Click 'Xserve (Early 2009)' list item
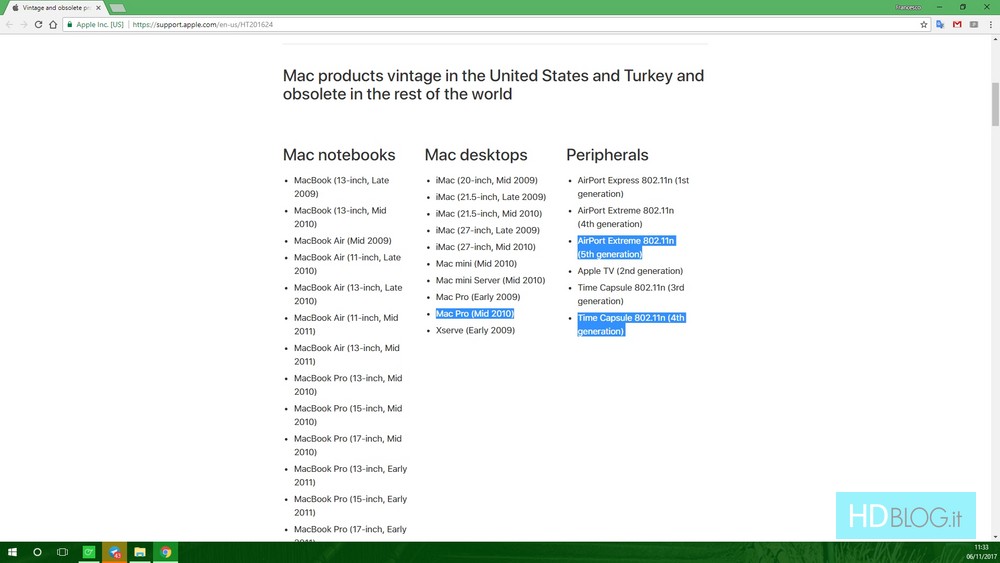1000x563 pixels. [x=475, y=330]
